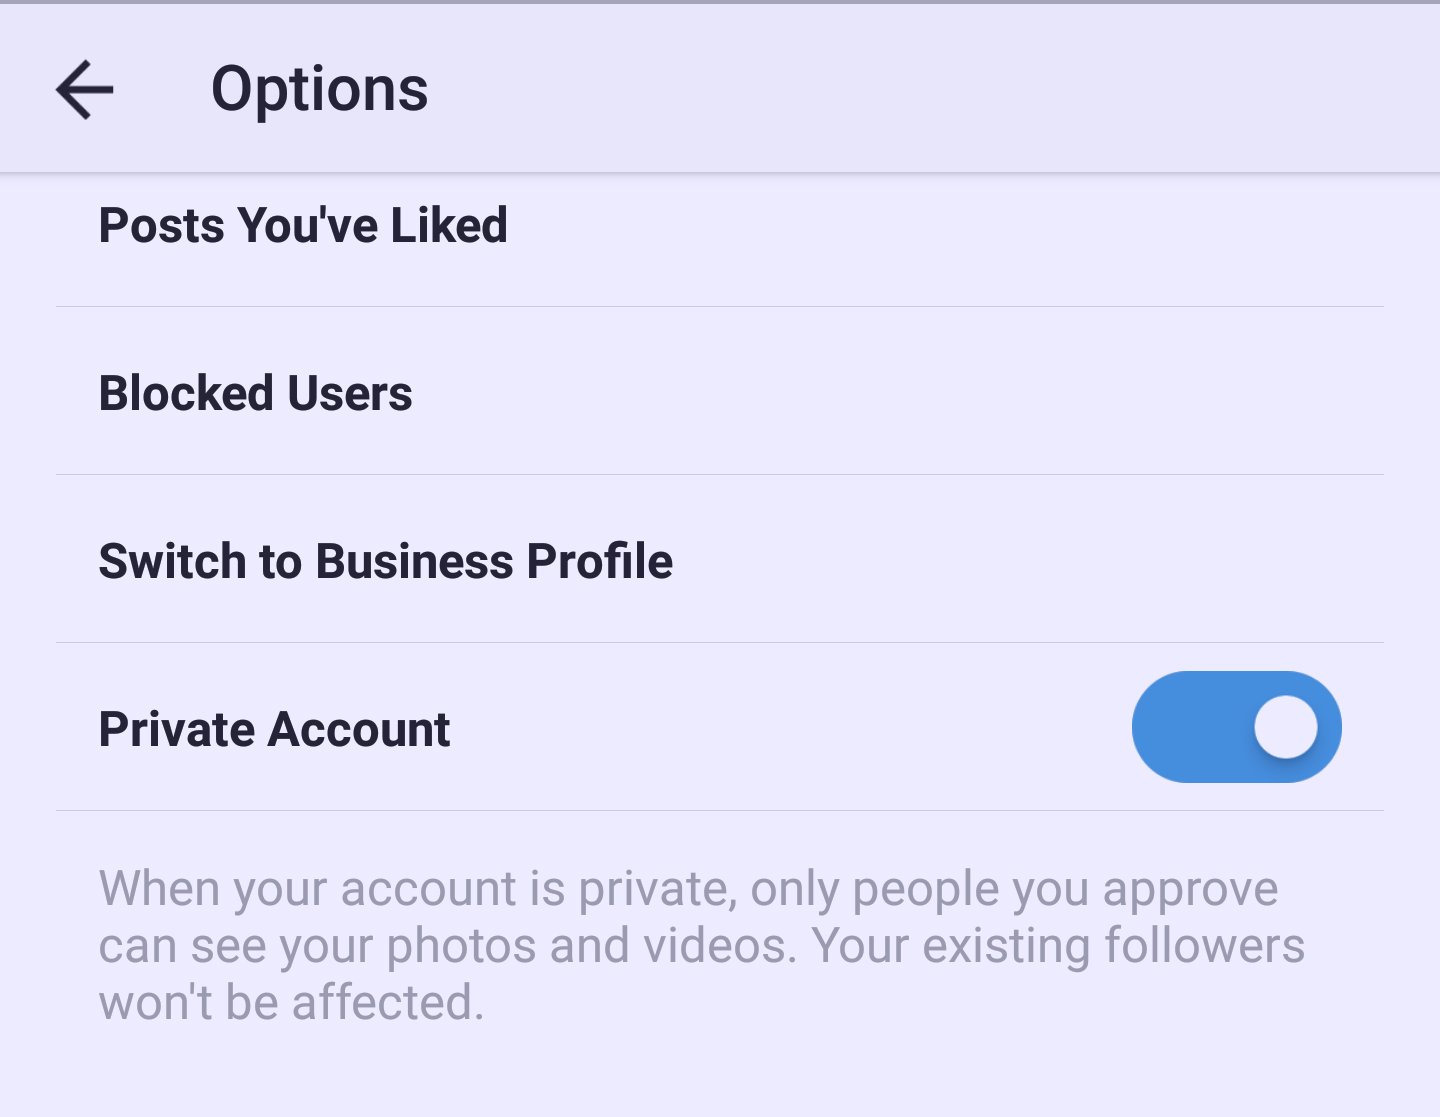The width and height of the screenshot is (1440, 1117).
Task: Click the private account description text
Action: 700,944
